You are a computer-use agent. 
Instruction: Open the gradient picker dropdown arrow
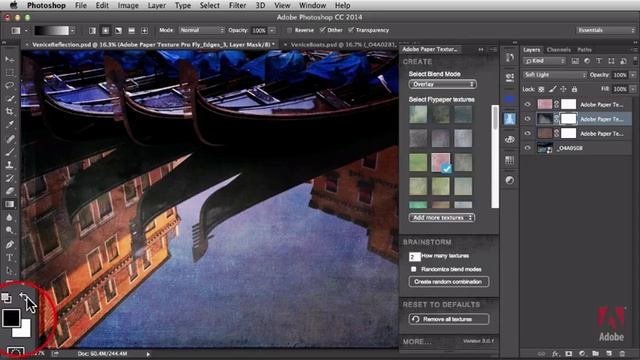(x=72, y=31)
